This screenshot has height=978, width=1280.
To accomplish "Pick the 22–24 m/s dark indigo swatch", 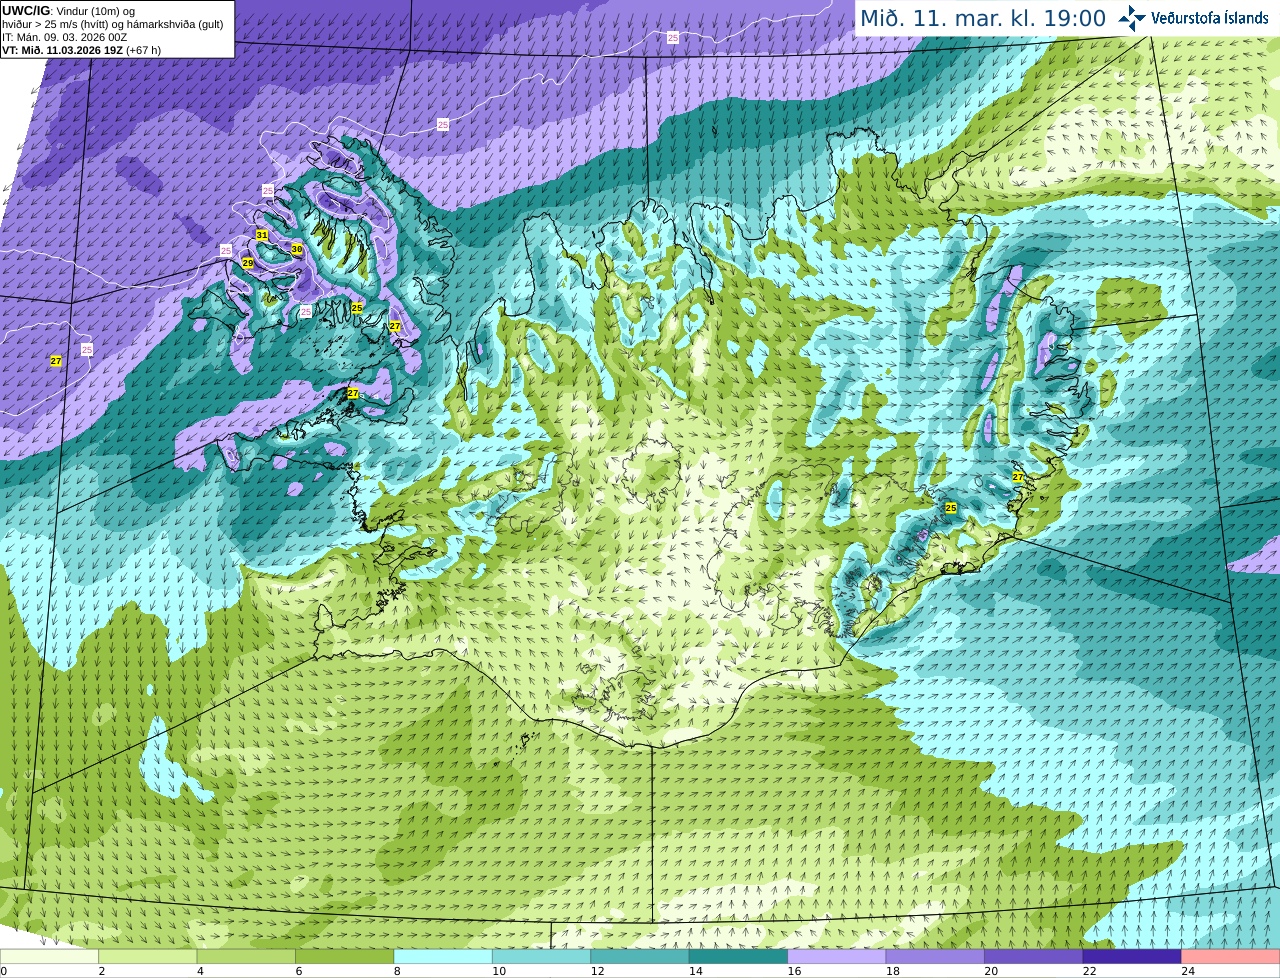I will coord(1132,956).
